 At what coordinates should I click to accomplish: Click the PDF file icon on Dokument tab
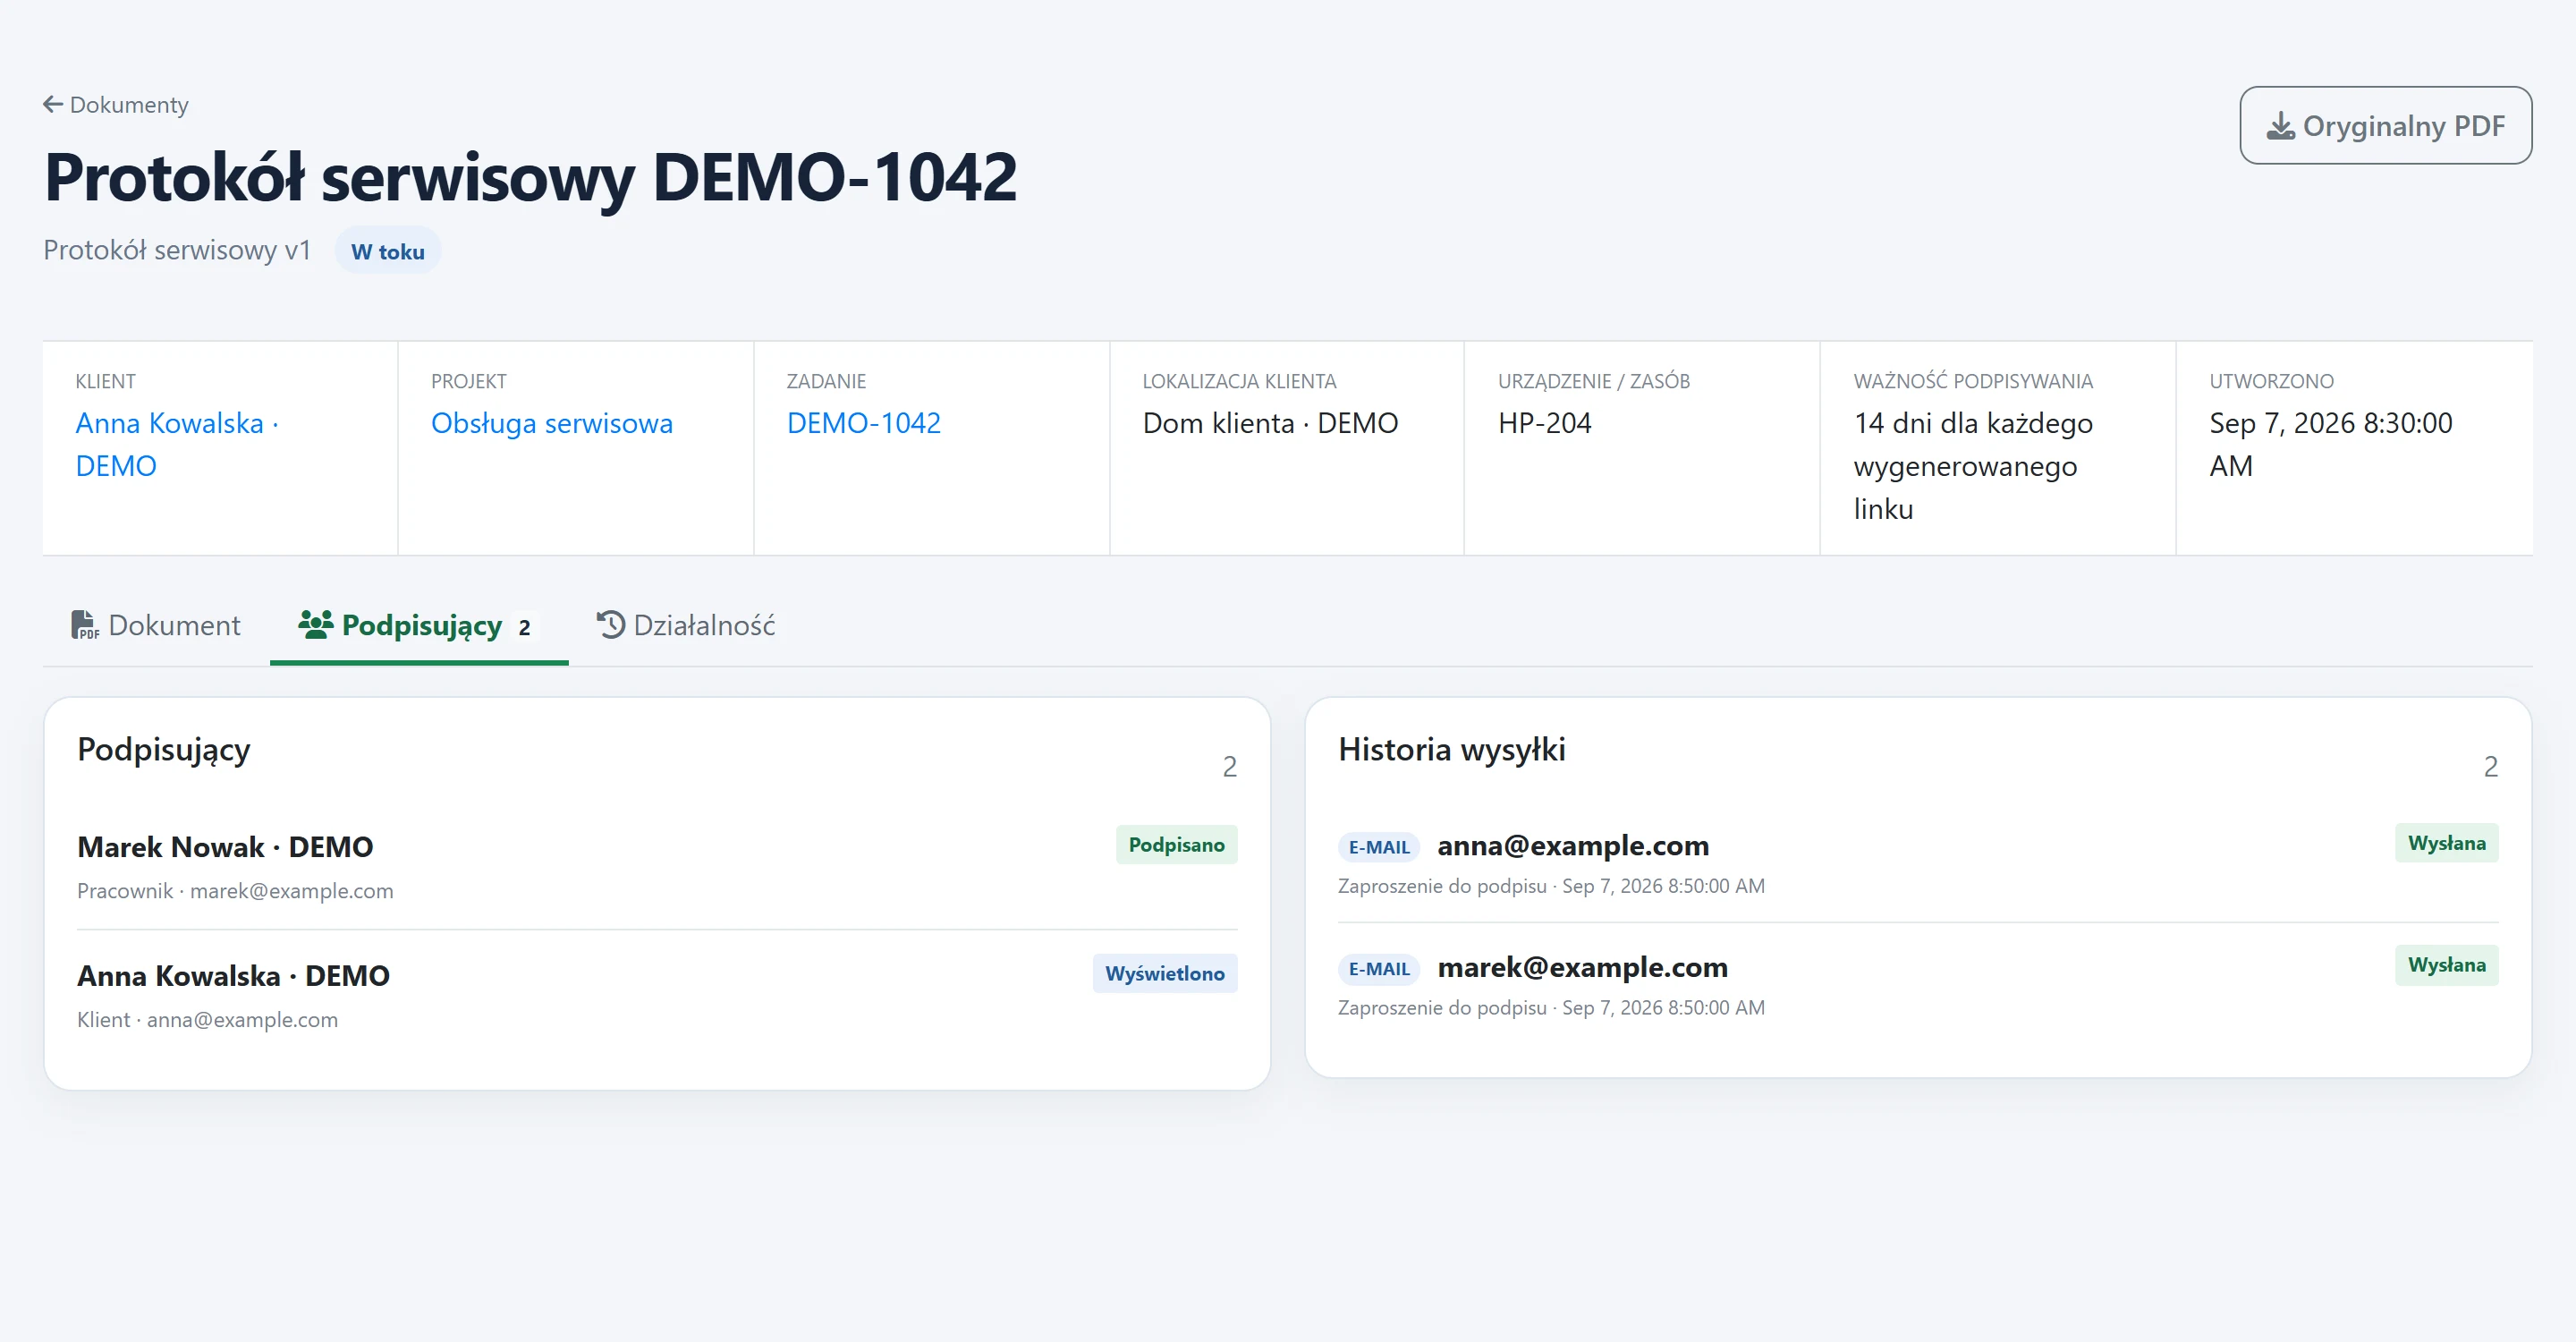click(85, 625)
